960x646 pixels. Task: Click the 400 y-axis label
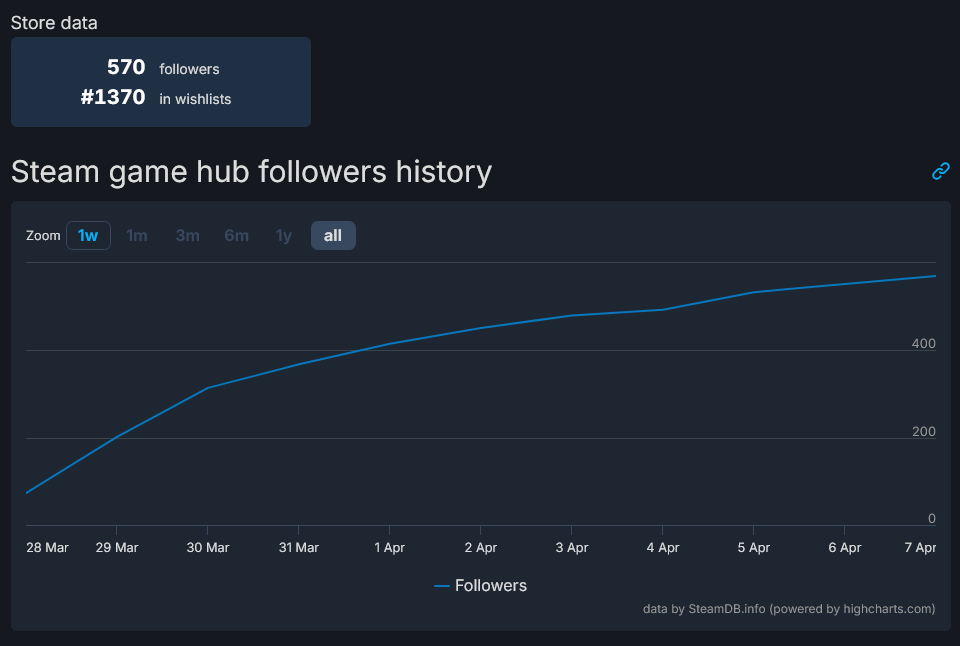click(x=923, y=344)
